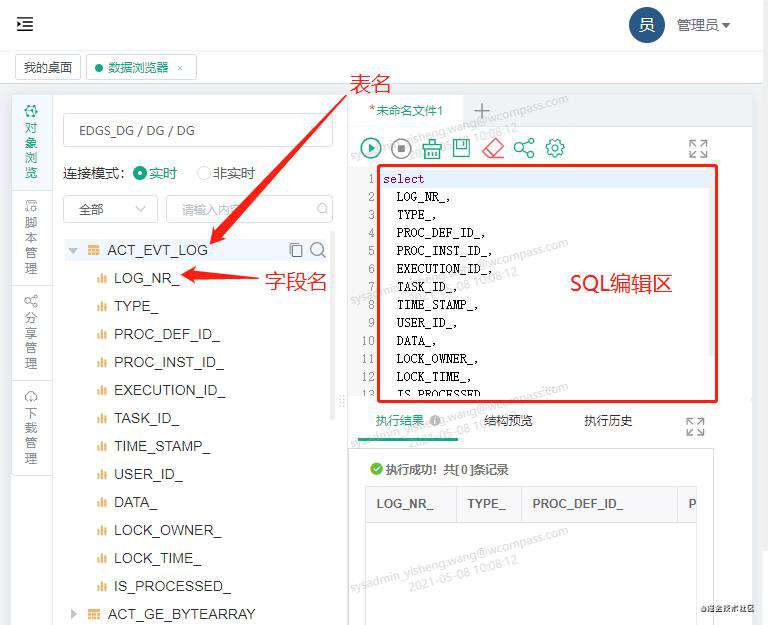
Task: Open editor settings gear icon
Action: pos(555,148)
